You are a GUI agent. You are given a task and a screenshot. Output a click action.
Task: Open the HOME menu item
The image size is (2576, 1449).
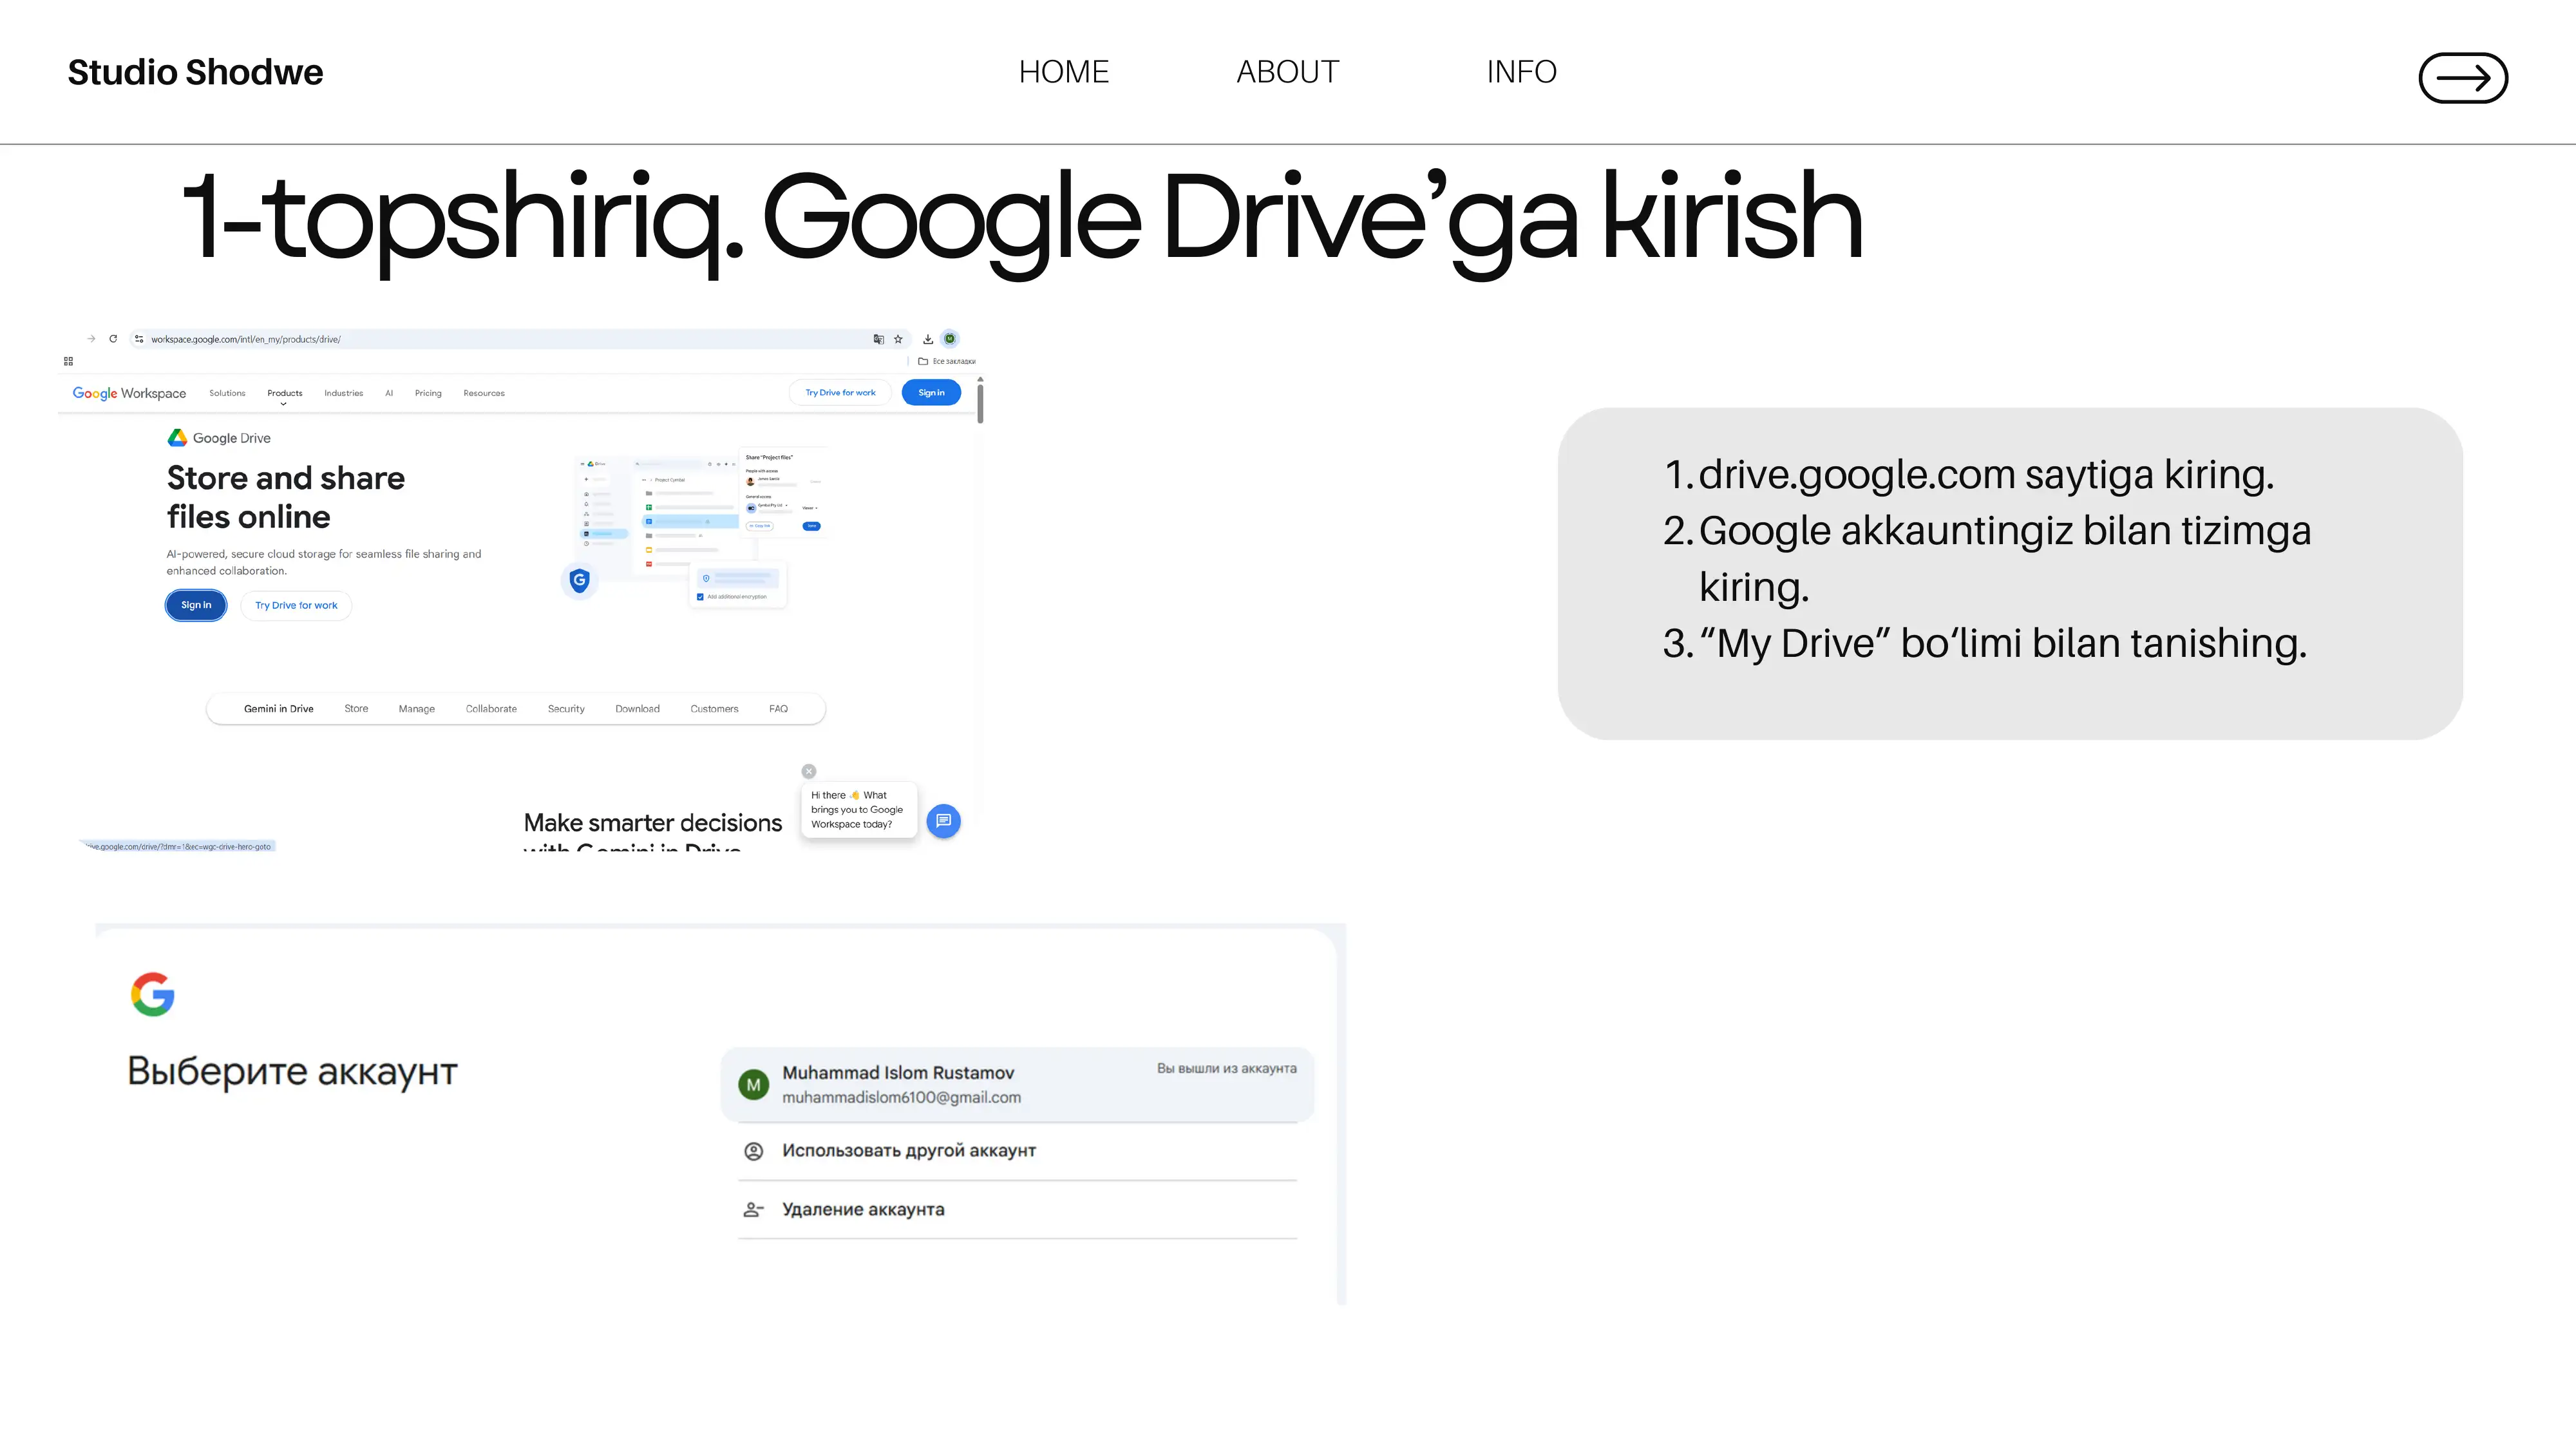(x=1064, y=72)
